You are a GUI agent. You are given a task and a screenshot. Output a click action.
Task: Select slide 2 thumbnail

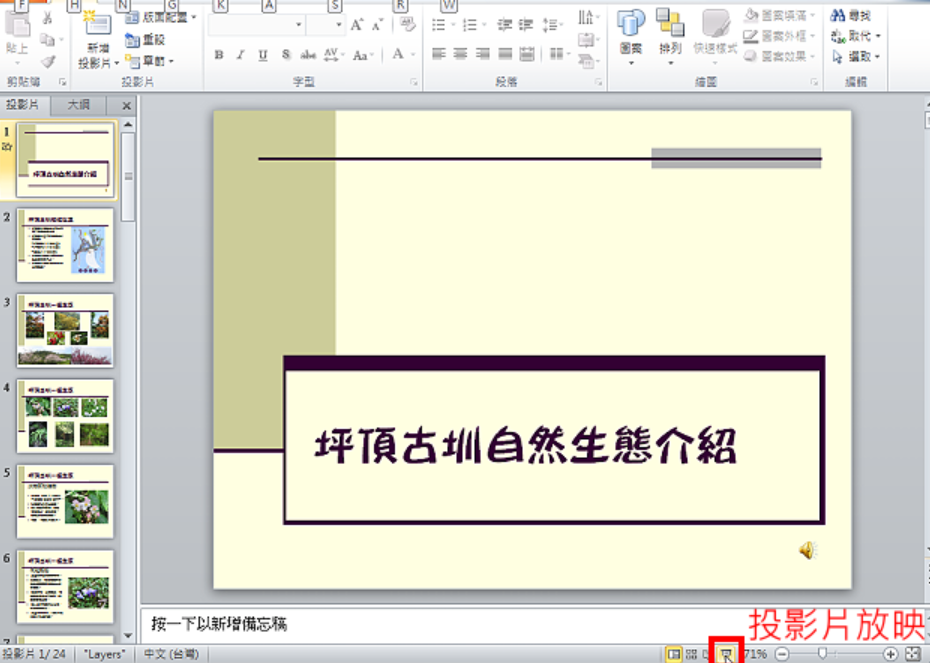point(65,245)
